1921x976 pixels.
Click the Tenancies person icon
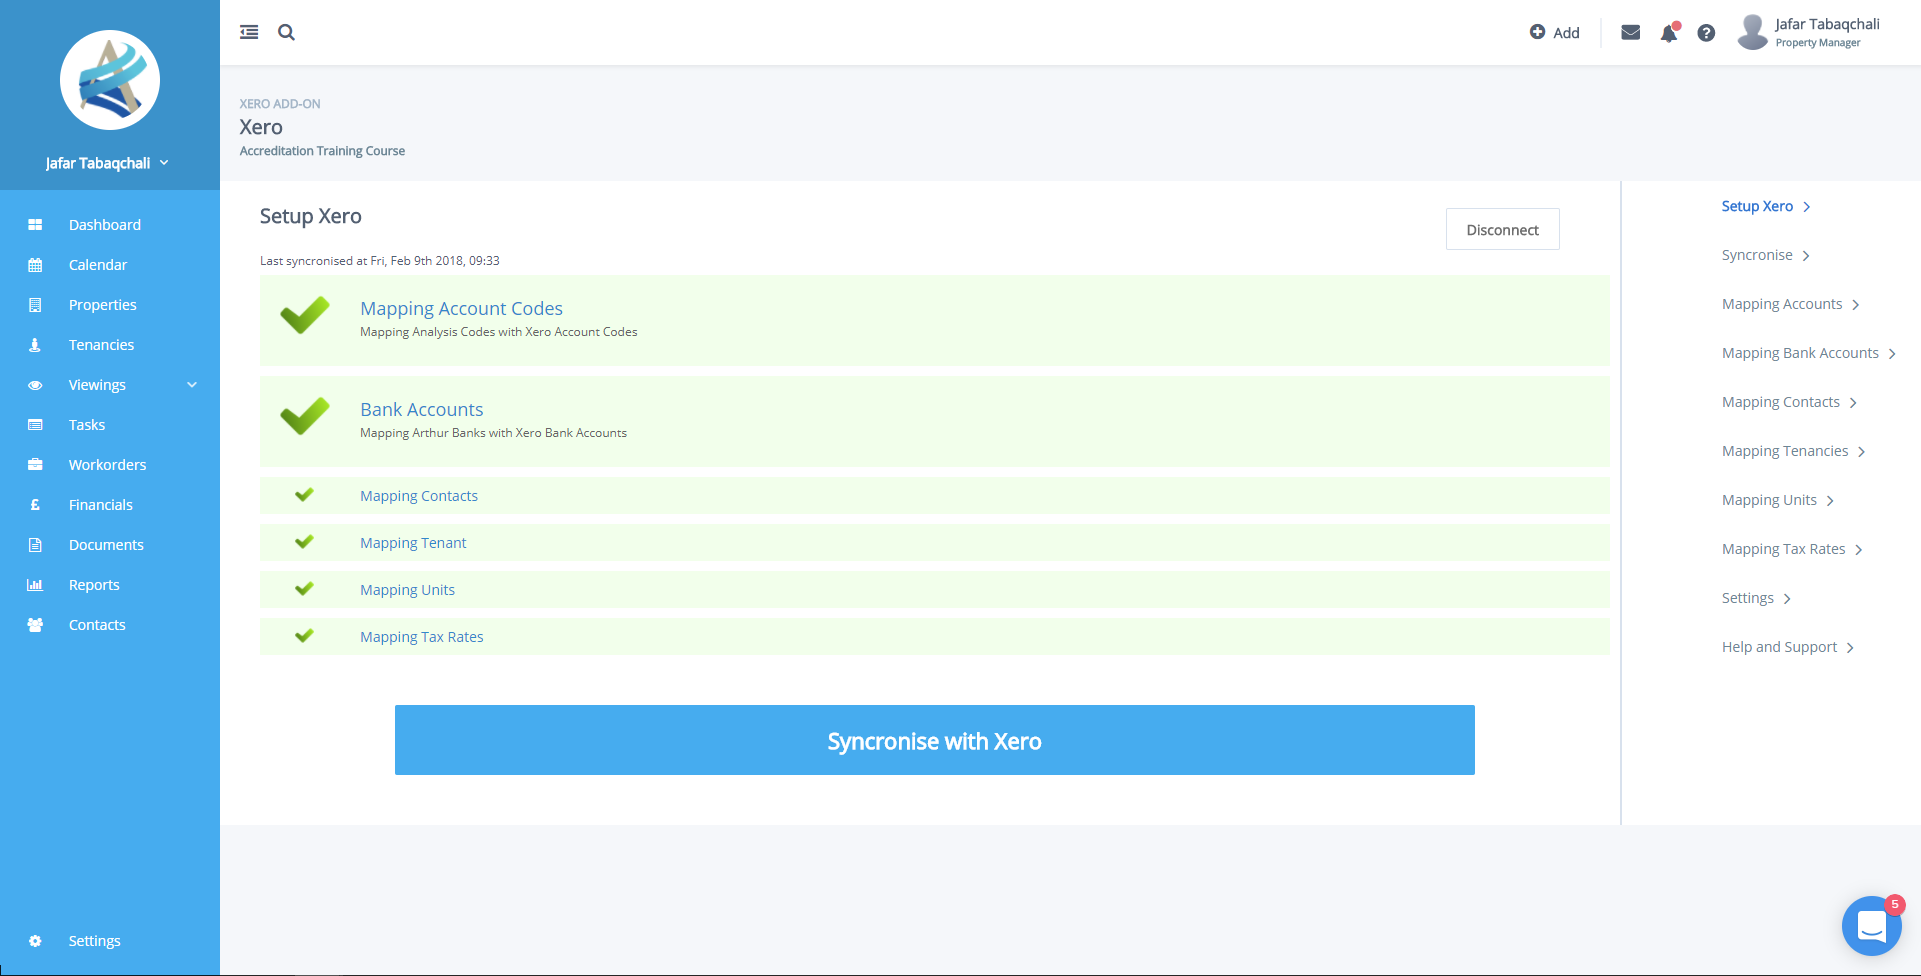[35, 345]
